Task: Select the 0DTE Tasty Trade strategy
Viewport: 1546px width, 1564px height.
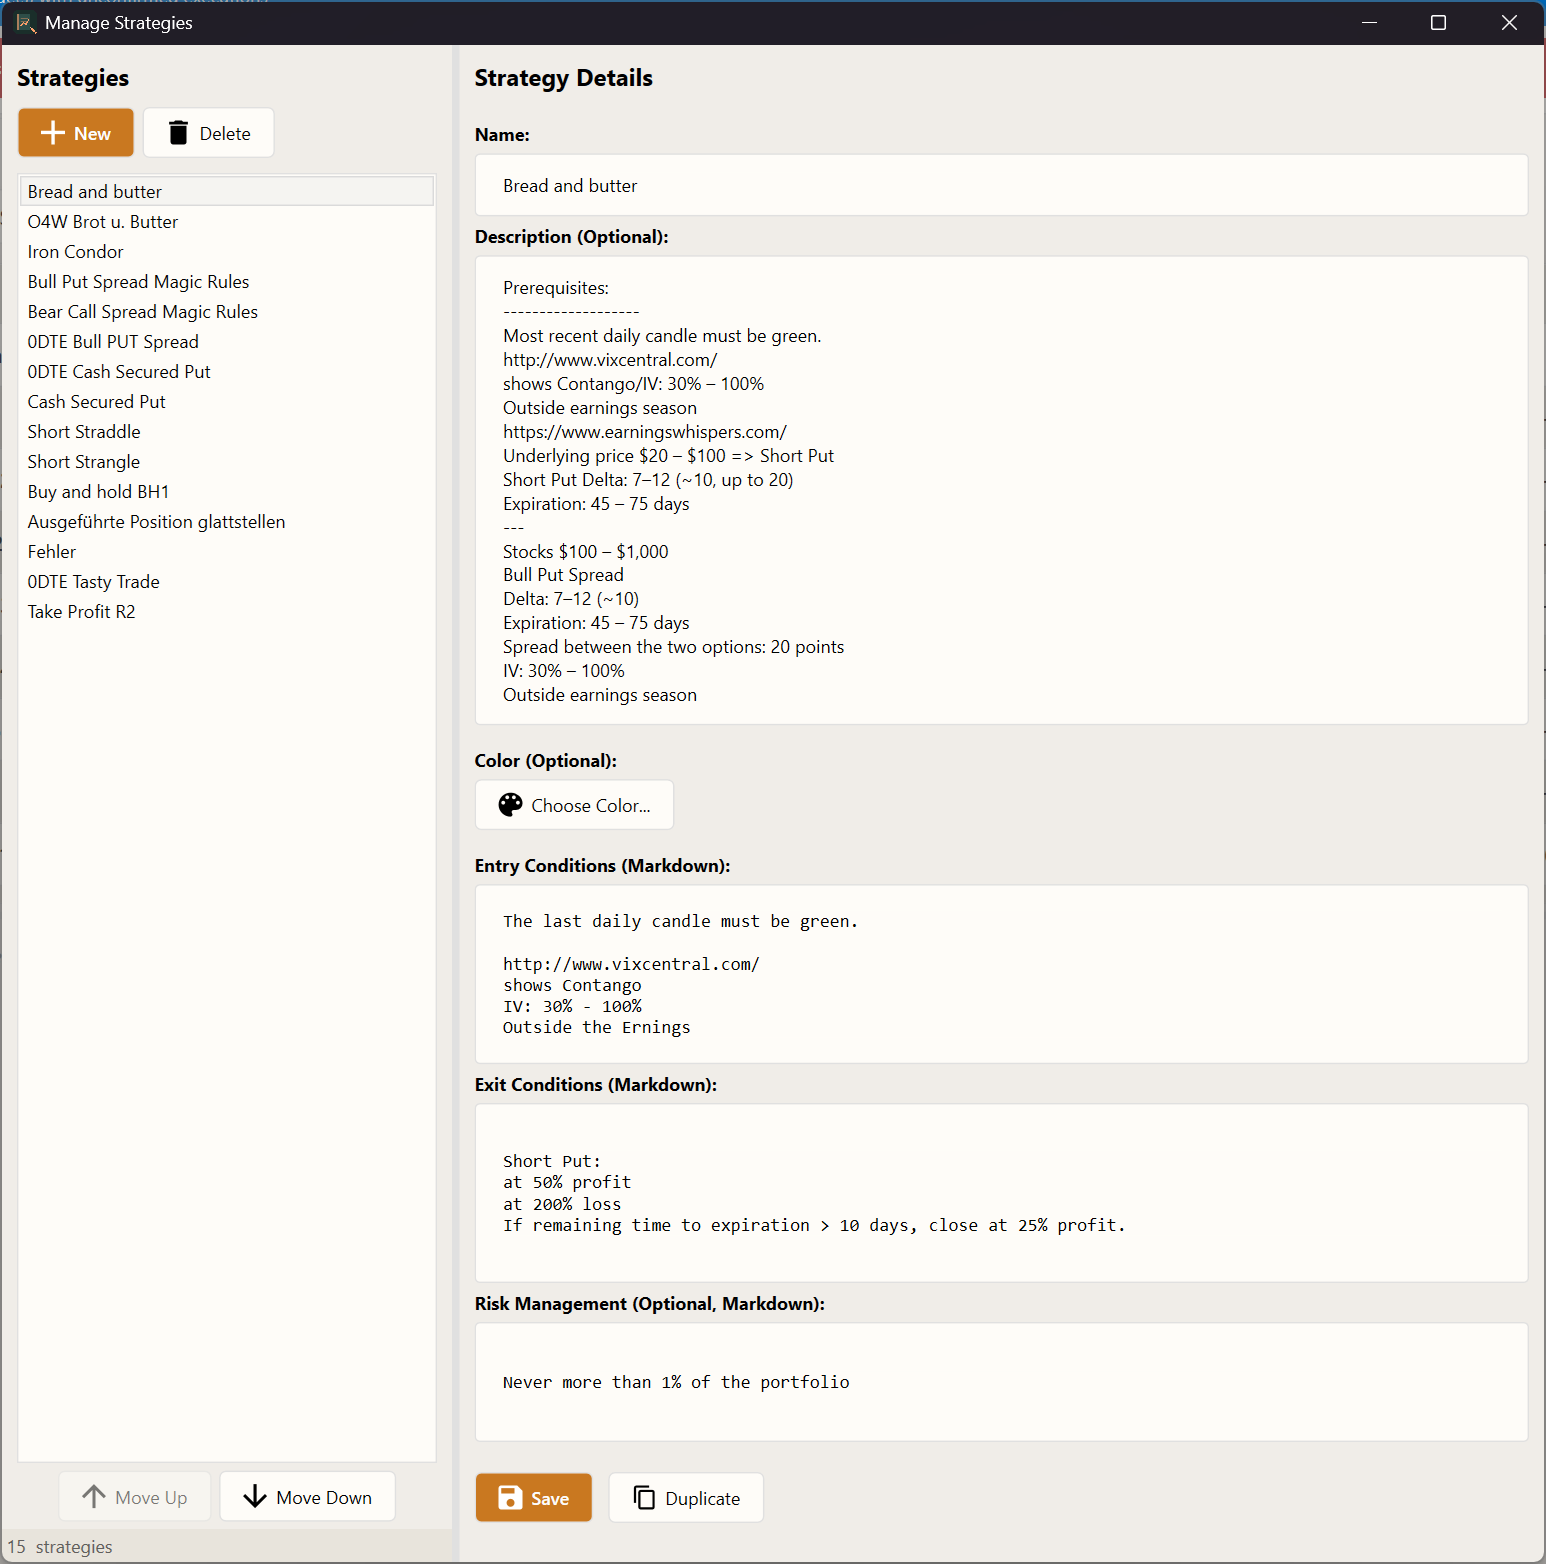Action: click(227, 581)
